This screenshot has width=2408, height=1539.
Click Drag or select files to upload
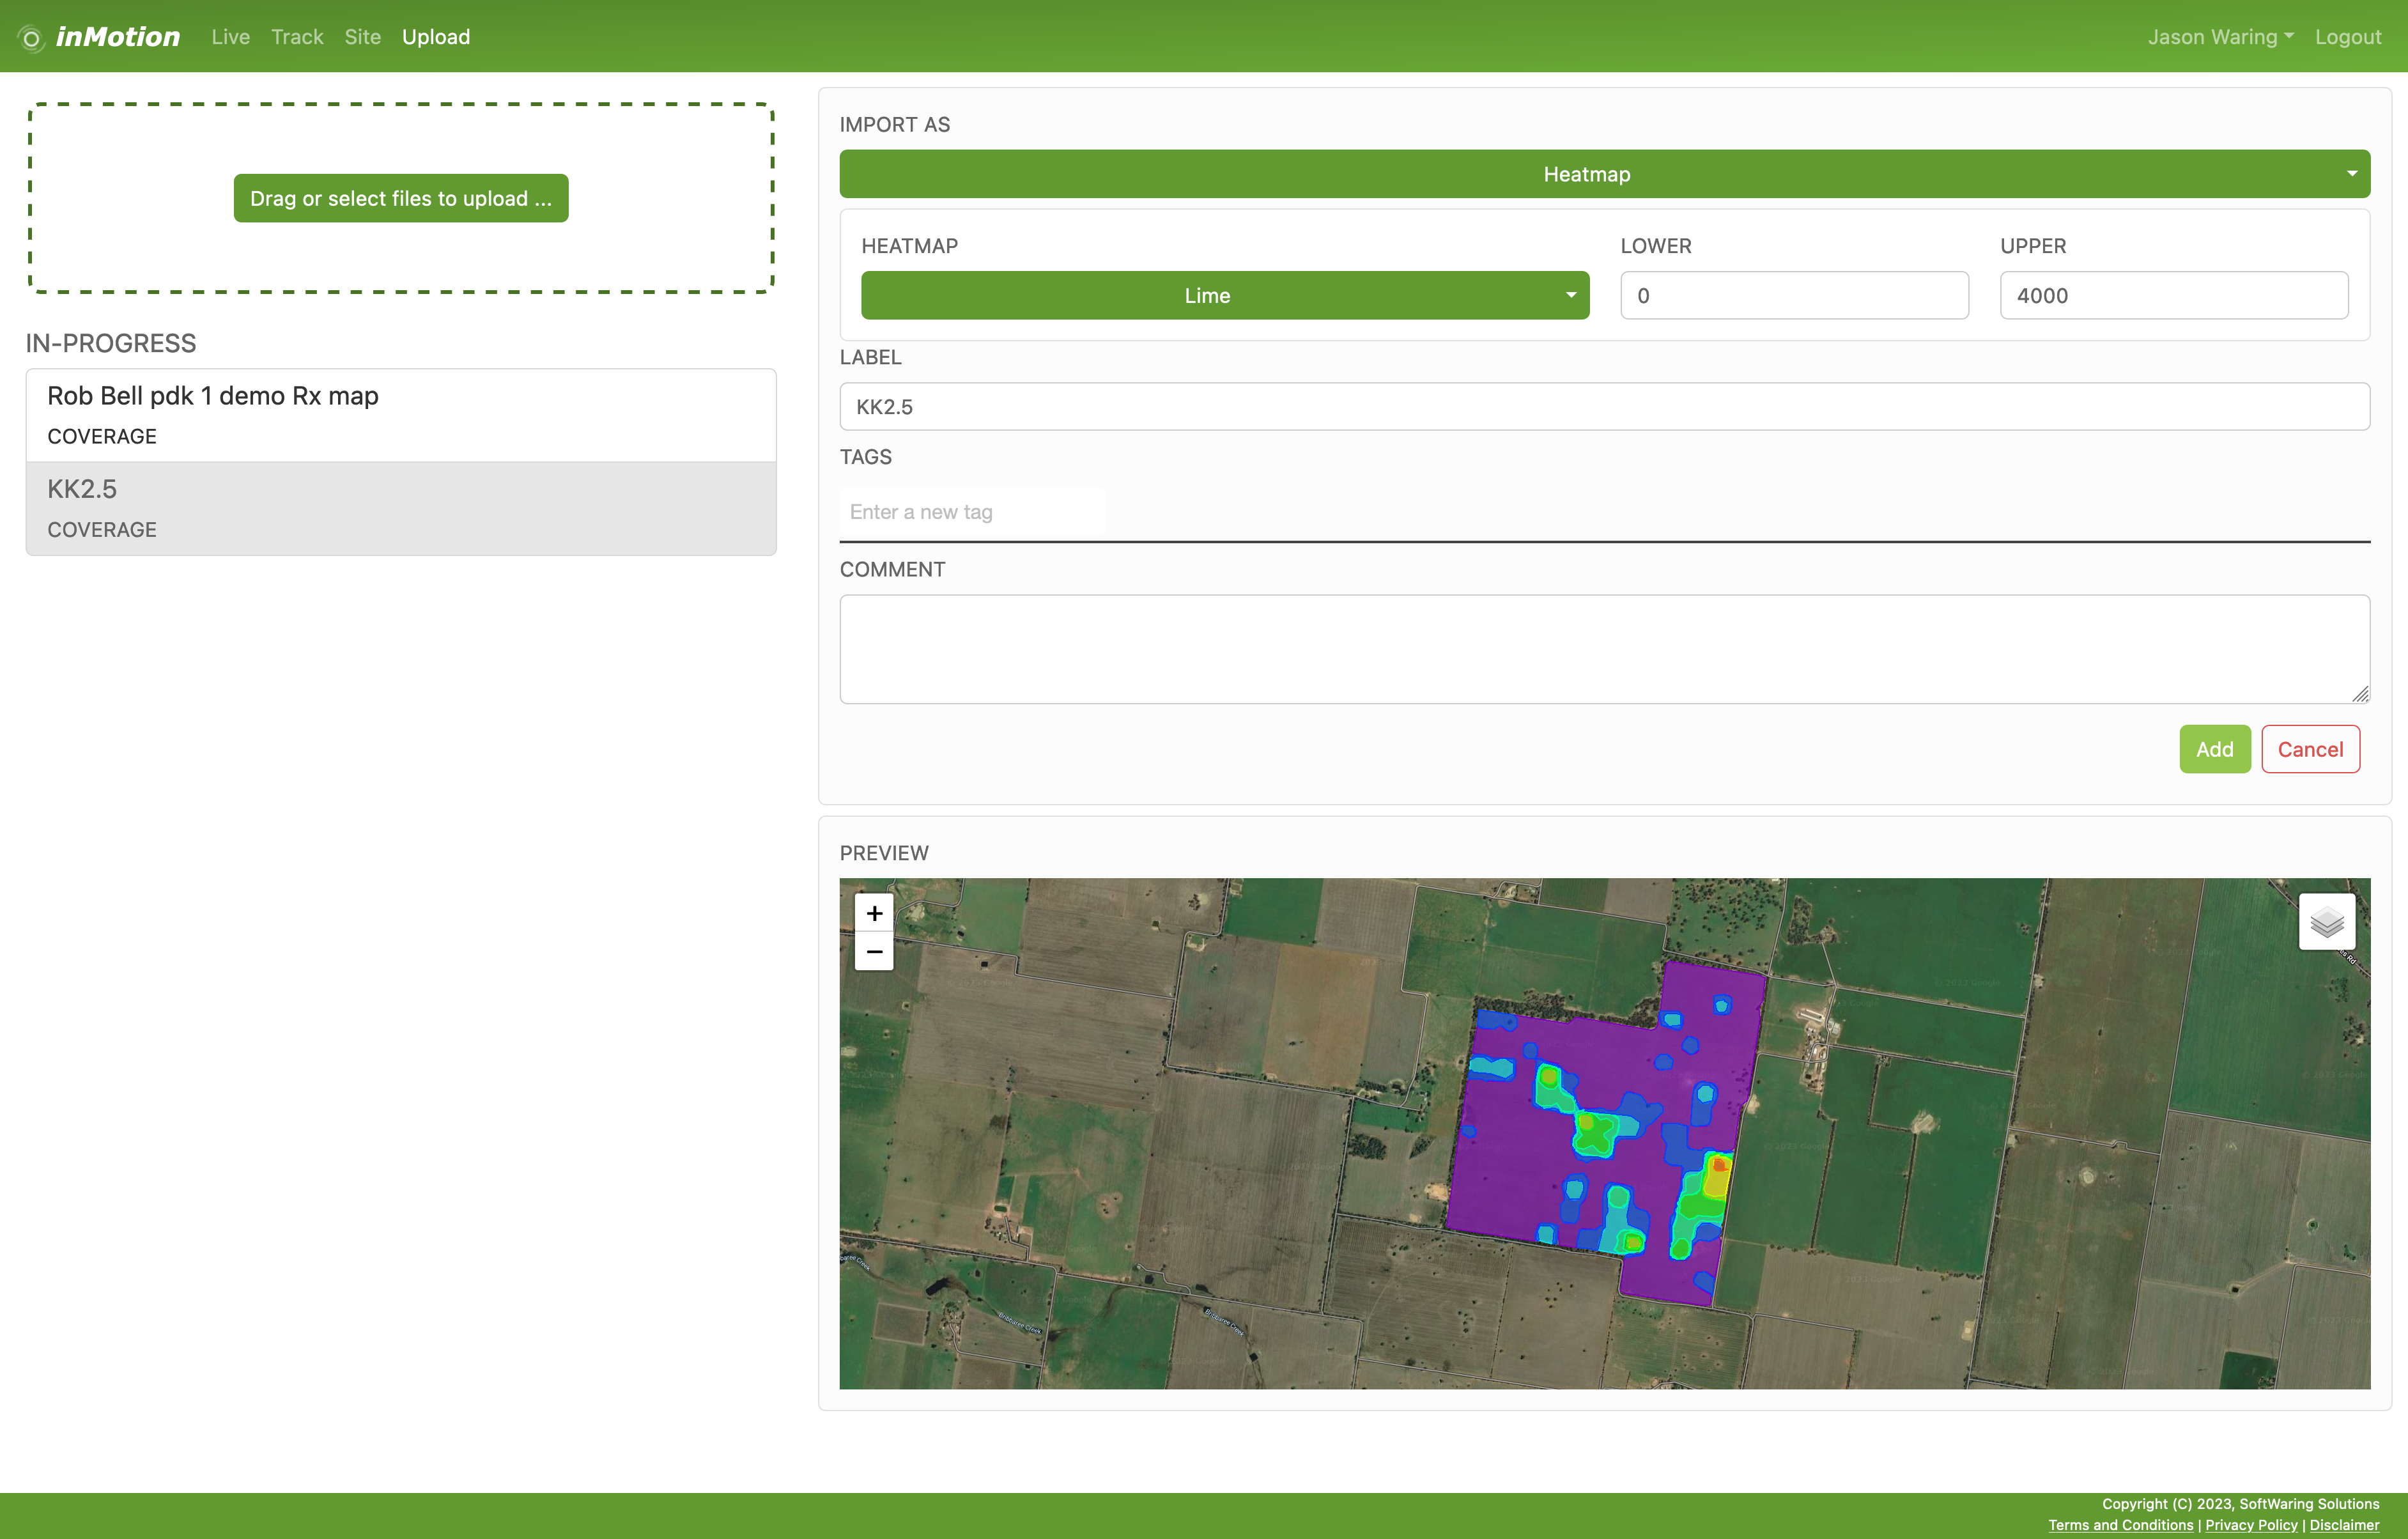[400, 198]
